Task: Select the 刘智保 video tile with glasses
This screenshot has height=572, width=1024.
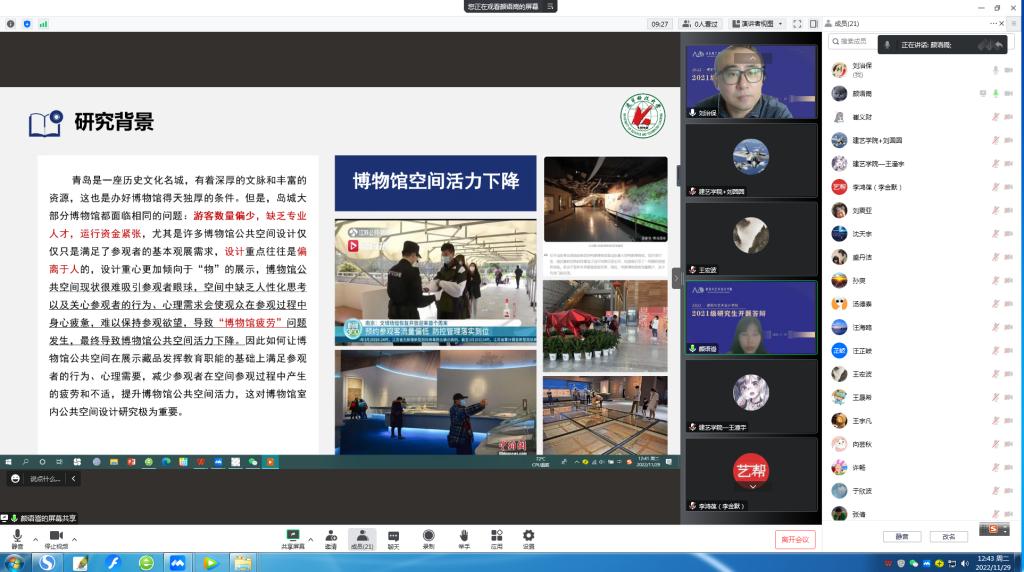Action: click(751, 82)
